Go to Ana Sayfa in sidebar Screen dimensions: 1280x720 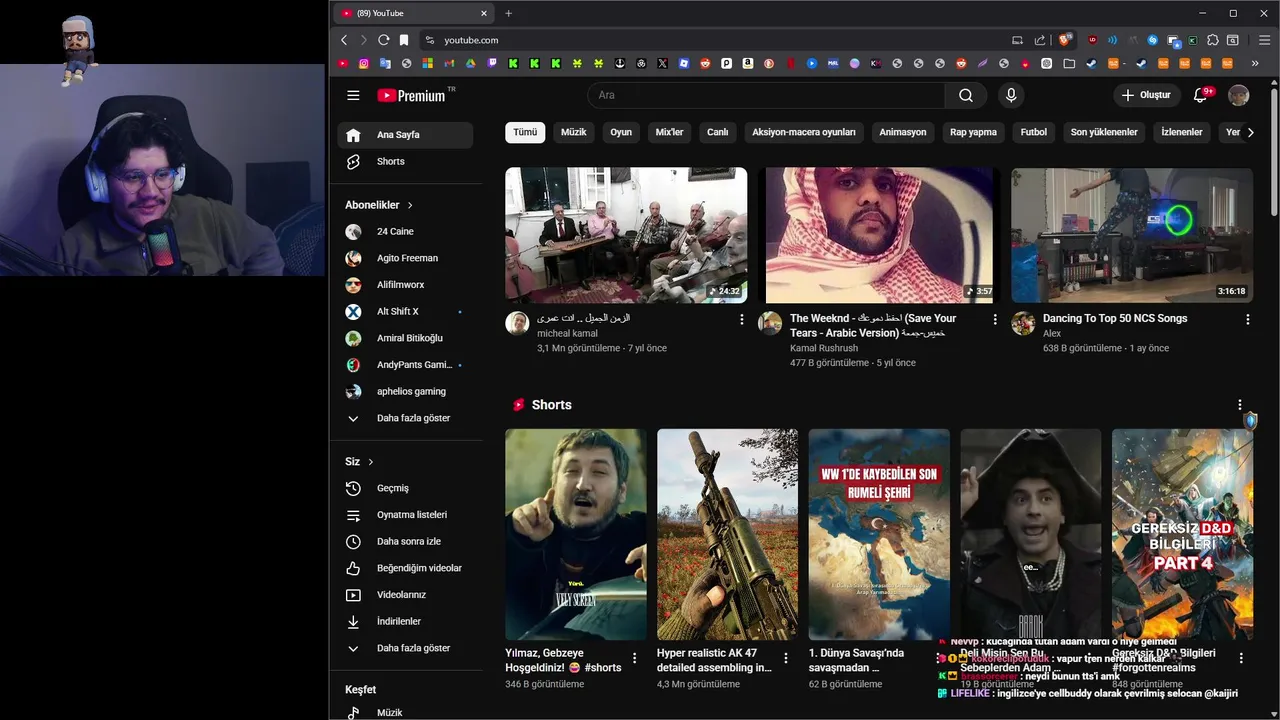point(405,135)
